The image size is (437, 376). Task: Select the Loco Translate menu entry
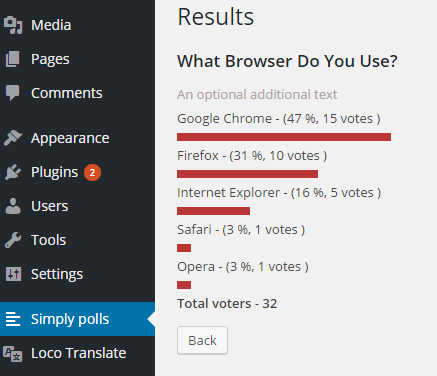(x=77, y=353)
